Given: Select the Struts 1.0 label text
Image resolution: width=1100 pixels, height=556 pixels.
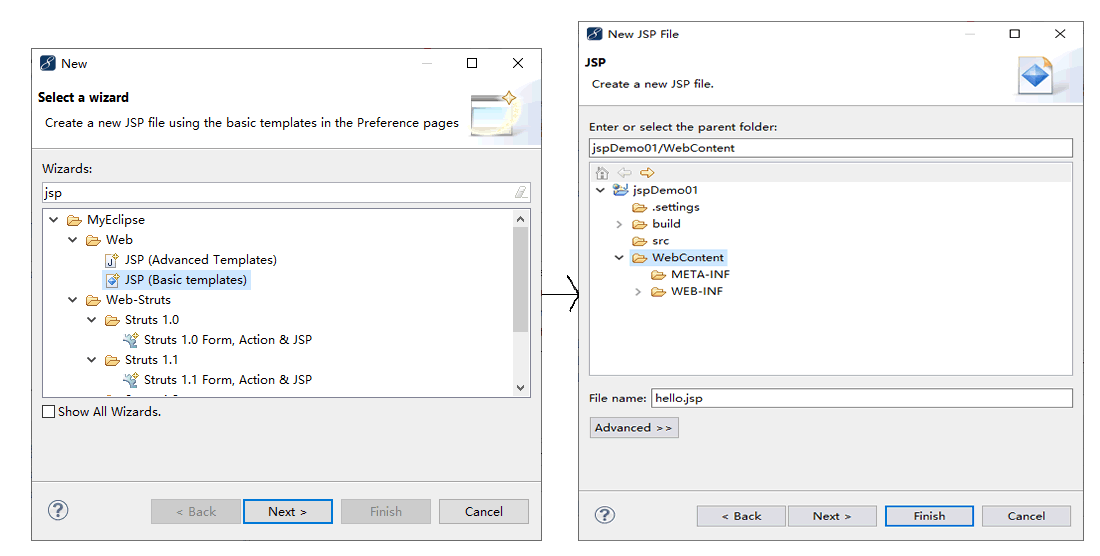Looking at the screenshot, I should [x=152, y=320].
